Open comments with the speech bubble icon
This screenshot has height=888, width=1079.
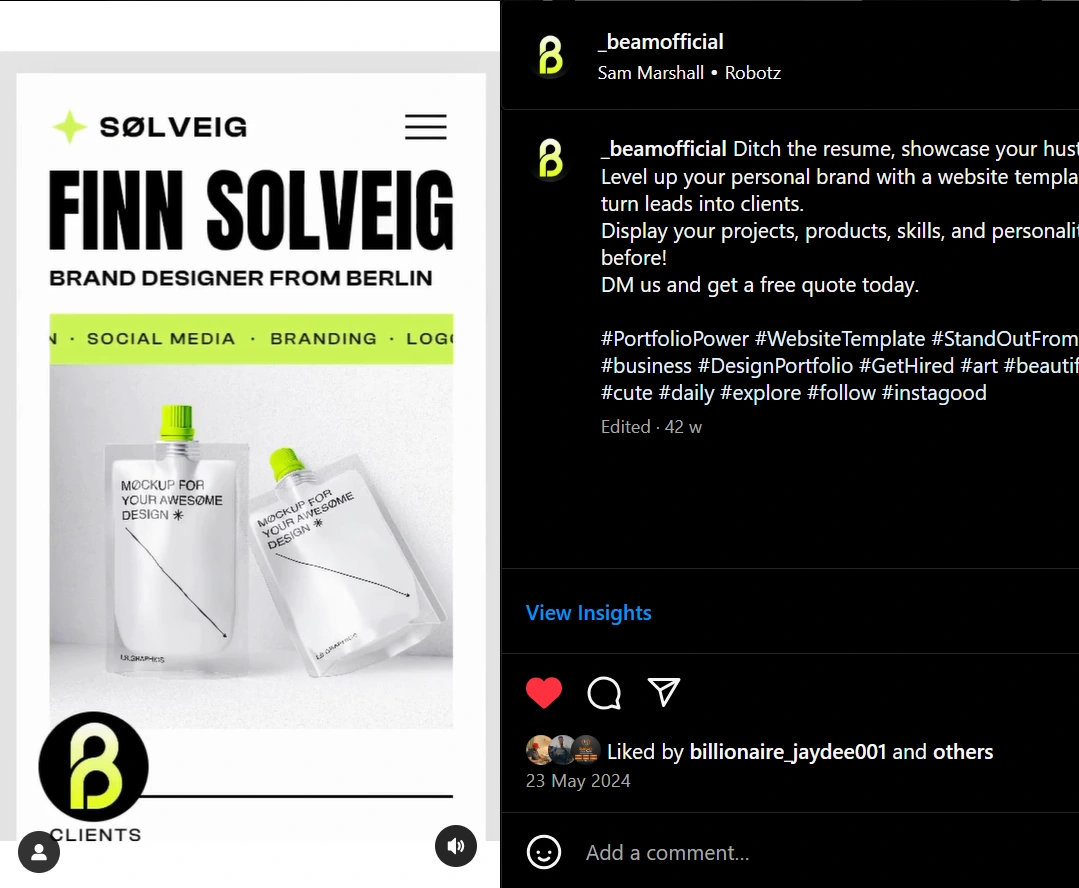604,693
